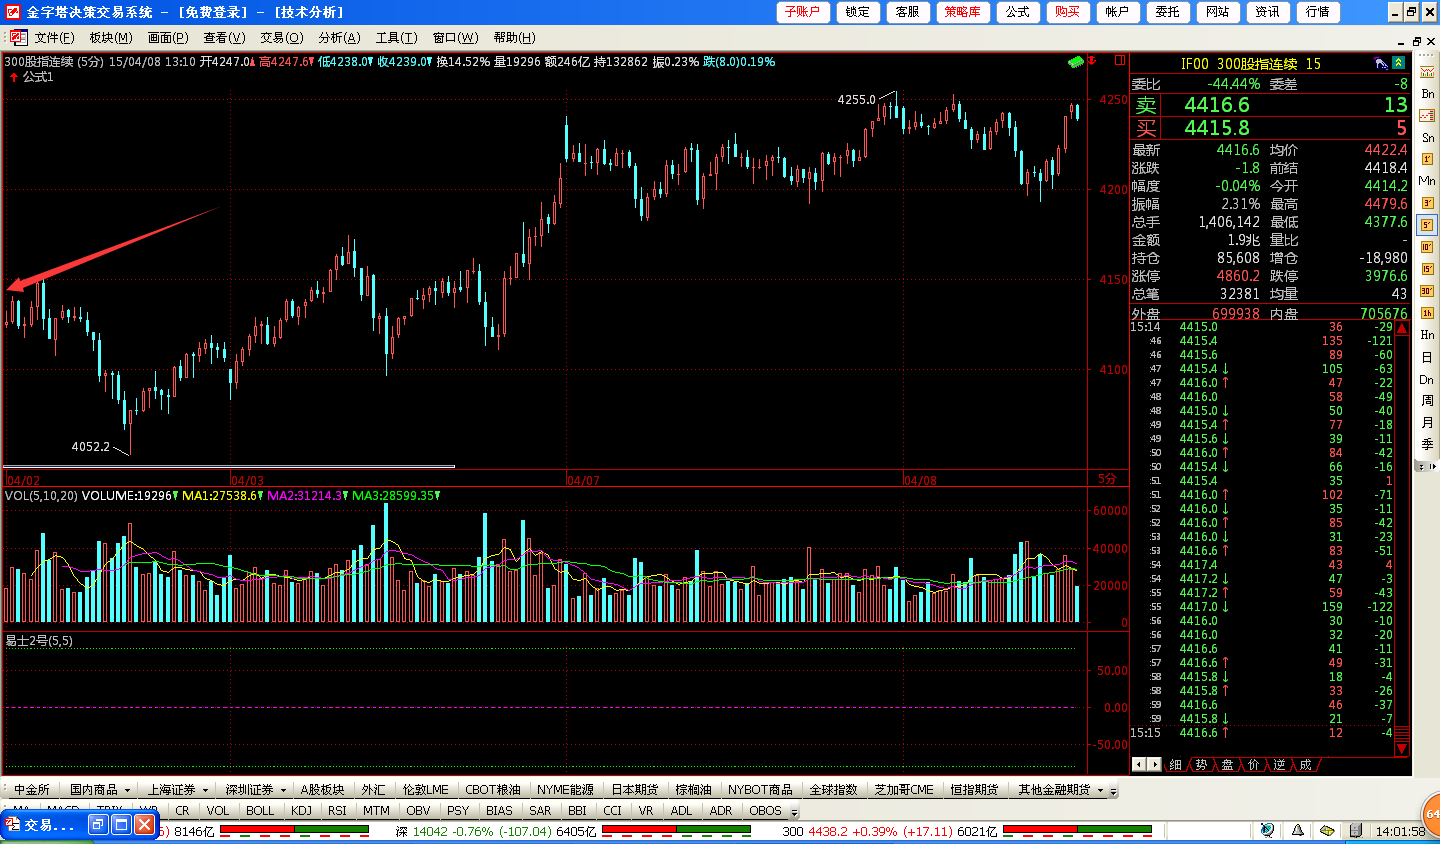This screenshot has height=844, width=1440.
Task: Open the 文件(F) menu
Action: click(54, 38)
